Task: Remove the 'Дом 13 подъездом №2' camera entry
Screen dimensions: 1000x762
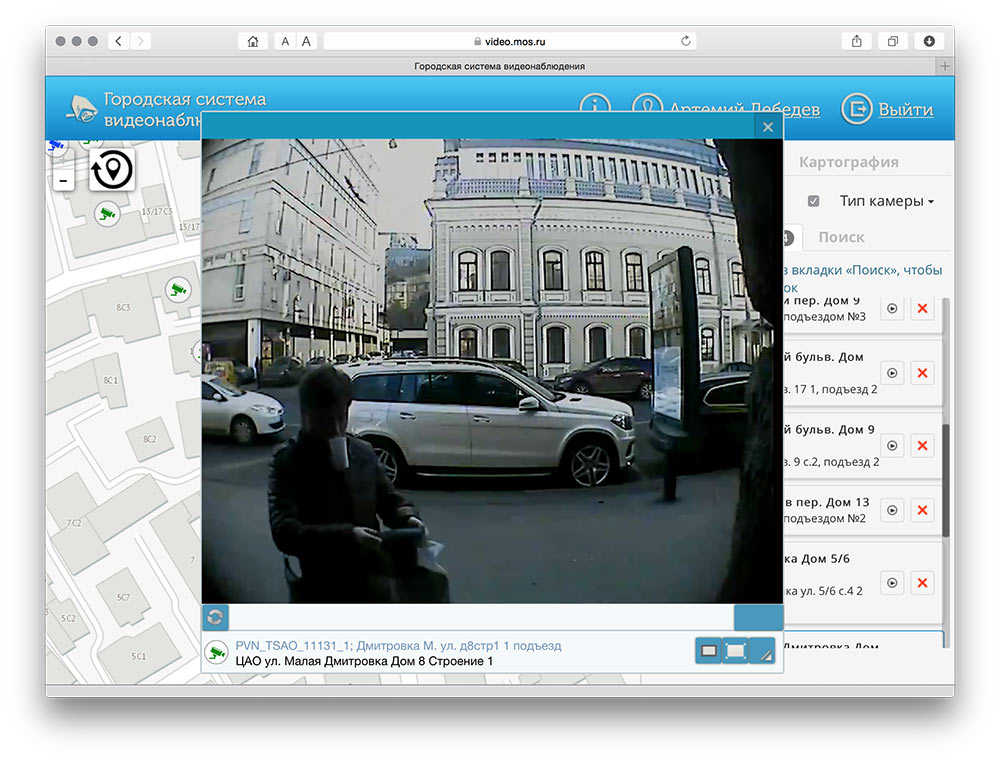Action: coord(922,510)
